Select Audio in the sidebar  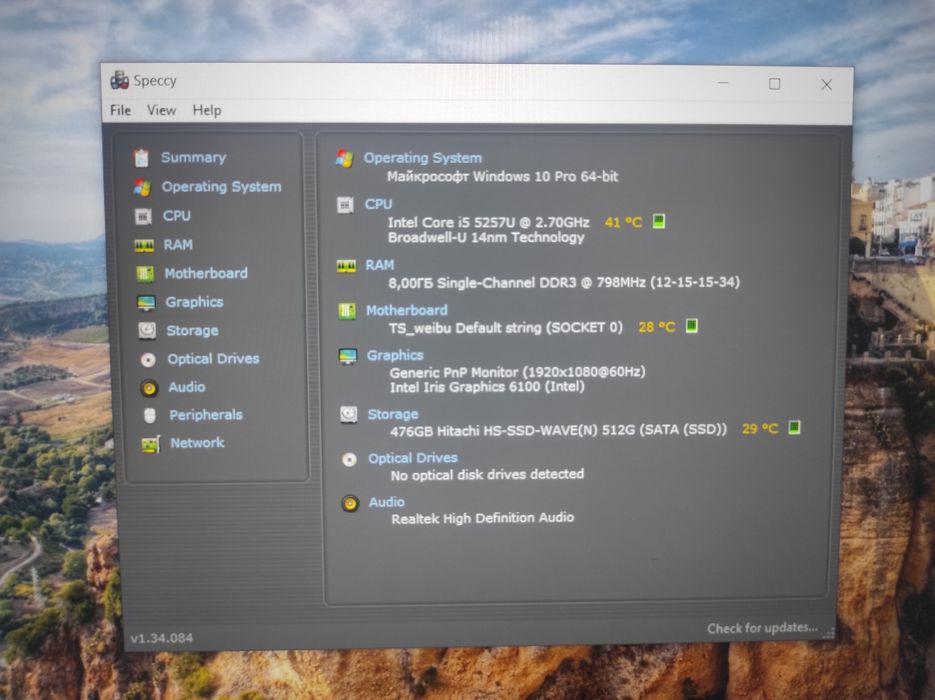pyautogui.click(x=187, y=387)
